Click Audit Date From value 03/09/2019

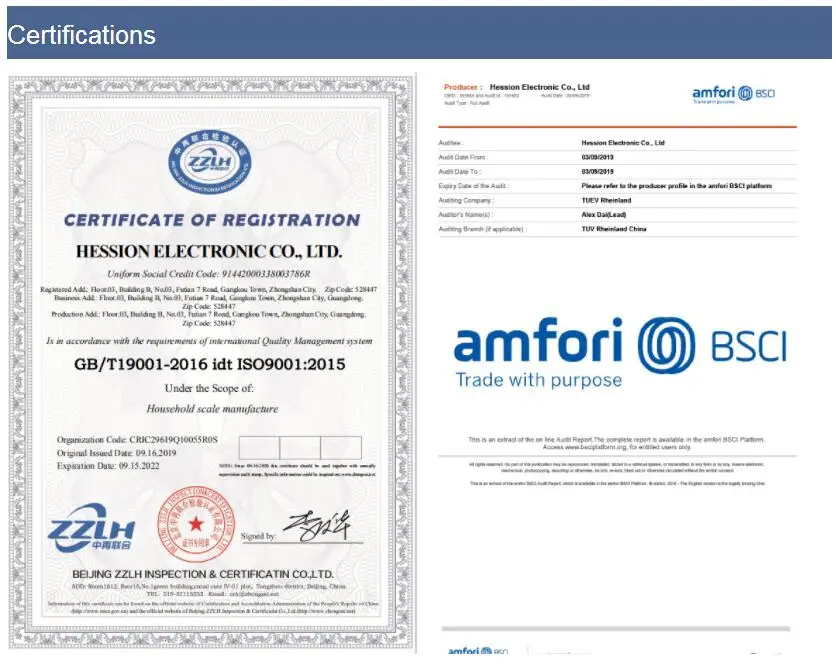tap(597, 157)
